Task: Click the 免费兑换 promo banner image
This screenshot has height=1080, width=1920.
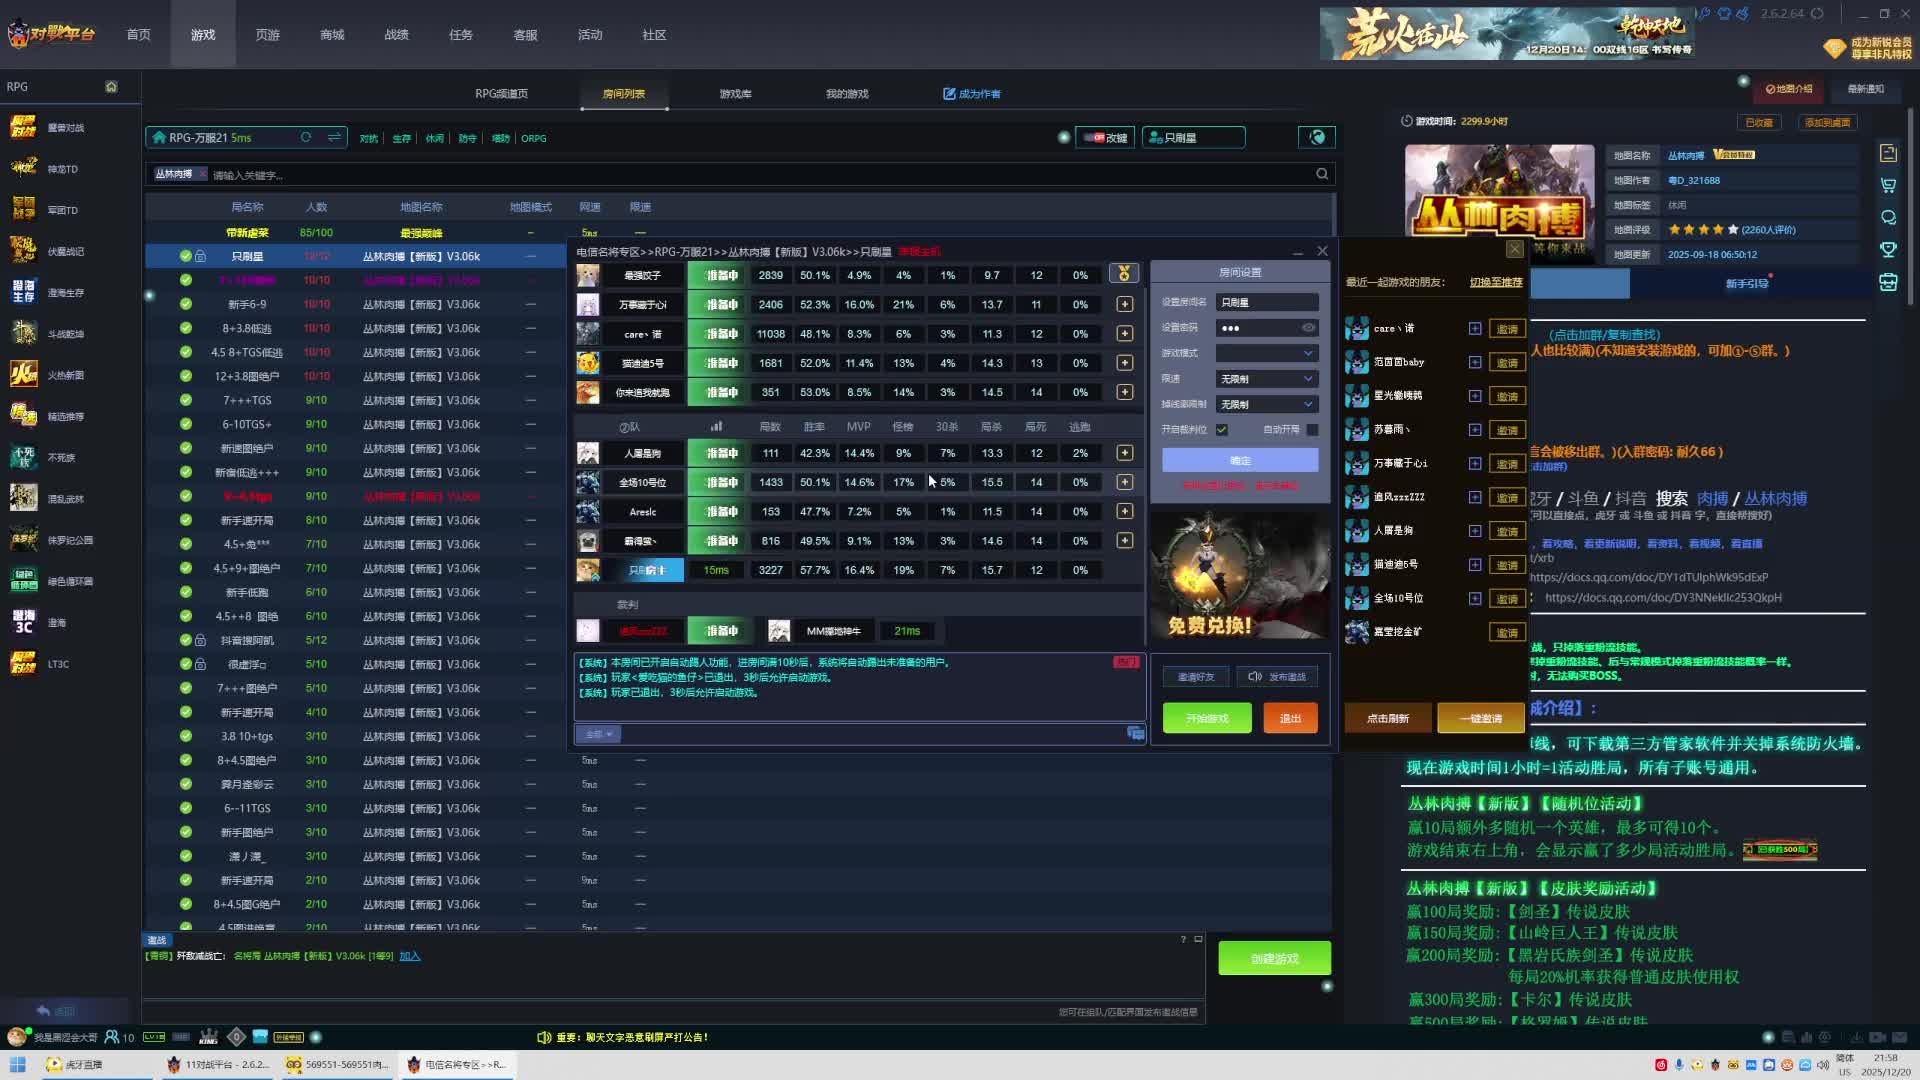Action: click(x=1240, y=575)
